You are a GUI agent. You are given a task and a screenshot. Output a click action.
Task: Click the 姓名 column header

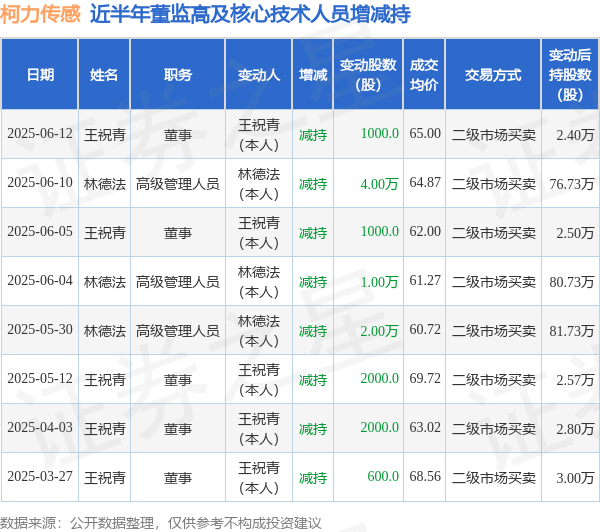pos(104,75)
